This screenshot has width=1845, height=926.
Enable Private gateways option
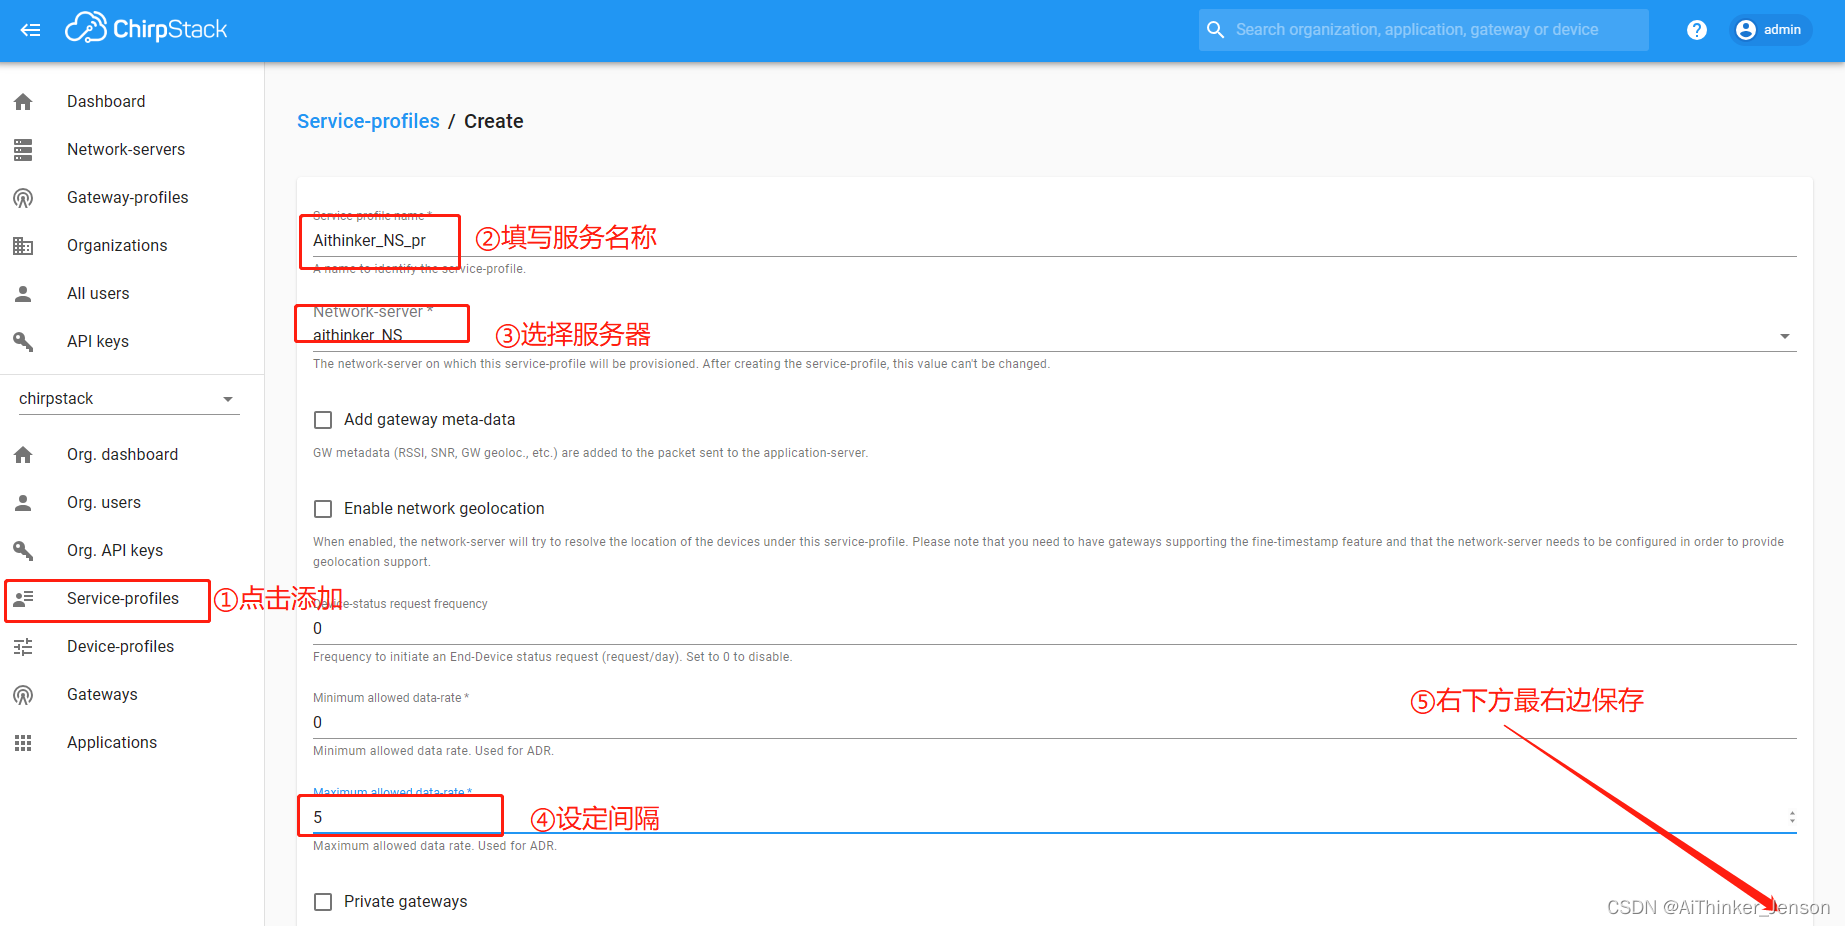pyautogui.click(x=323, y=901)
